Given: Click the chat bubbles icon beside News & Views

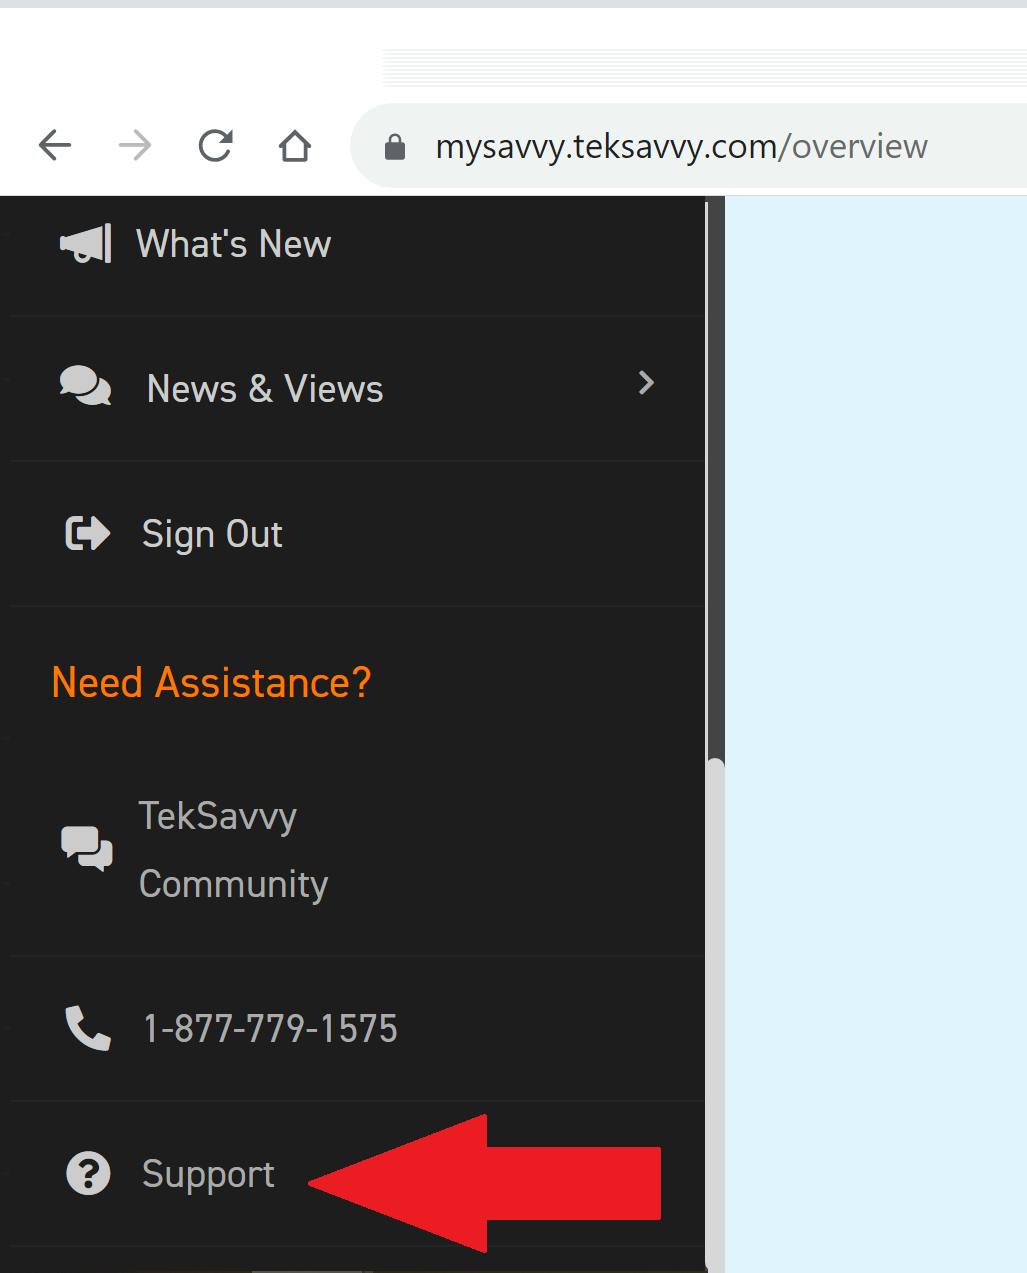Looking at the screenshot, I should click(86, 386).
